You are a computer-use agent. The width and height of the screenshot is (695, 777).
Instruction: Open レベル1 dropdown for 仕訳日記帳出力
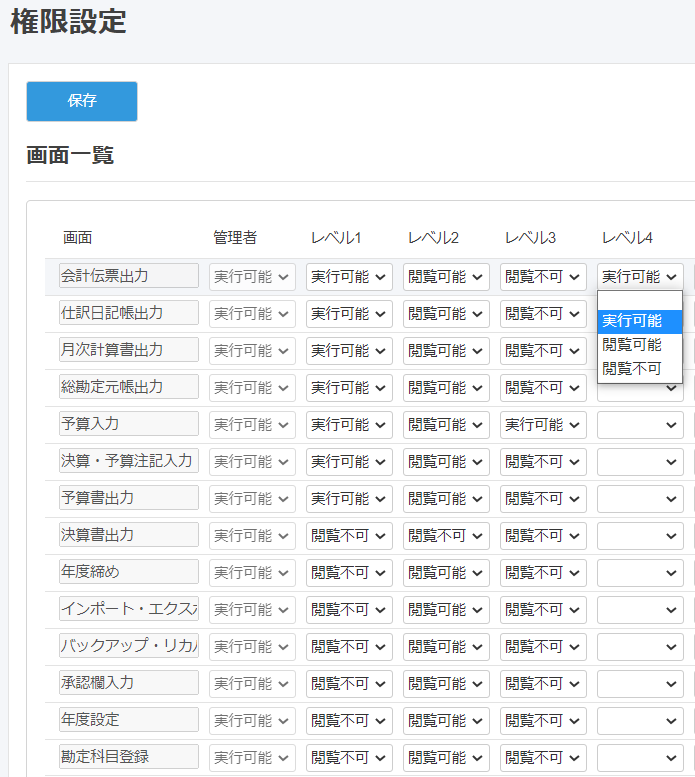tap(349, 314)
